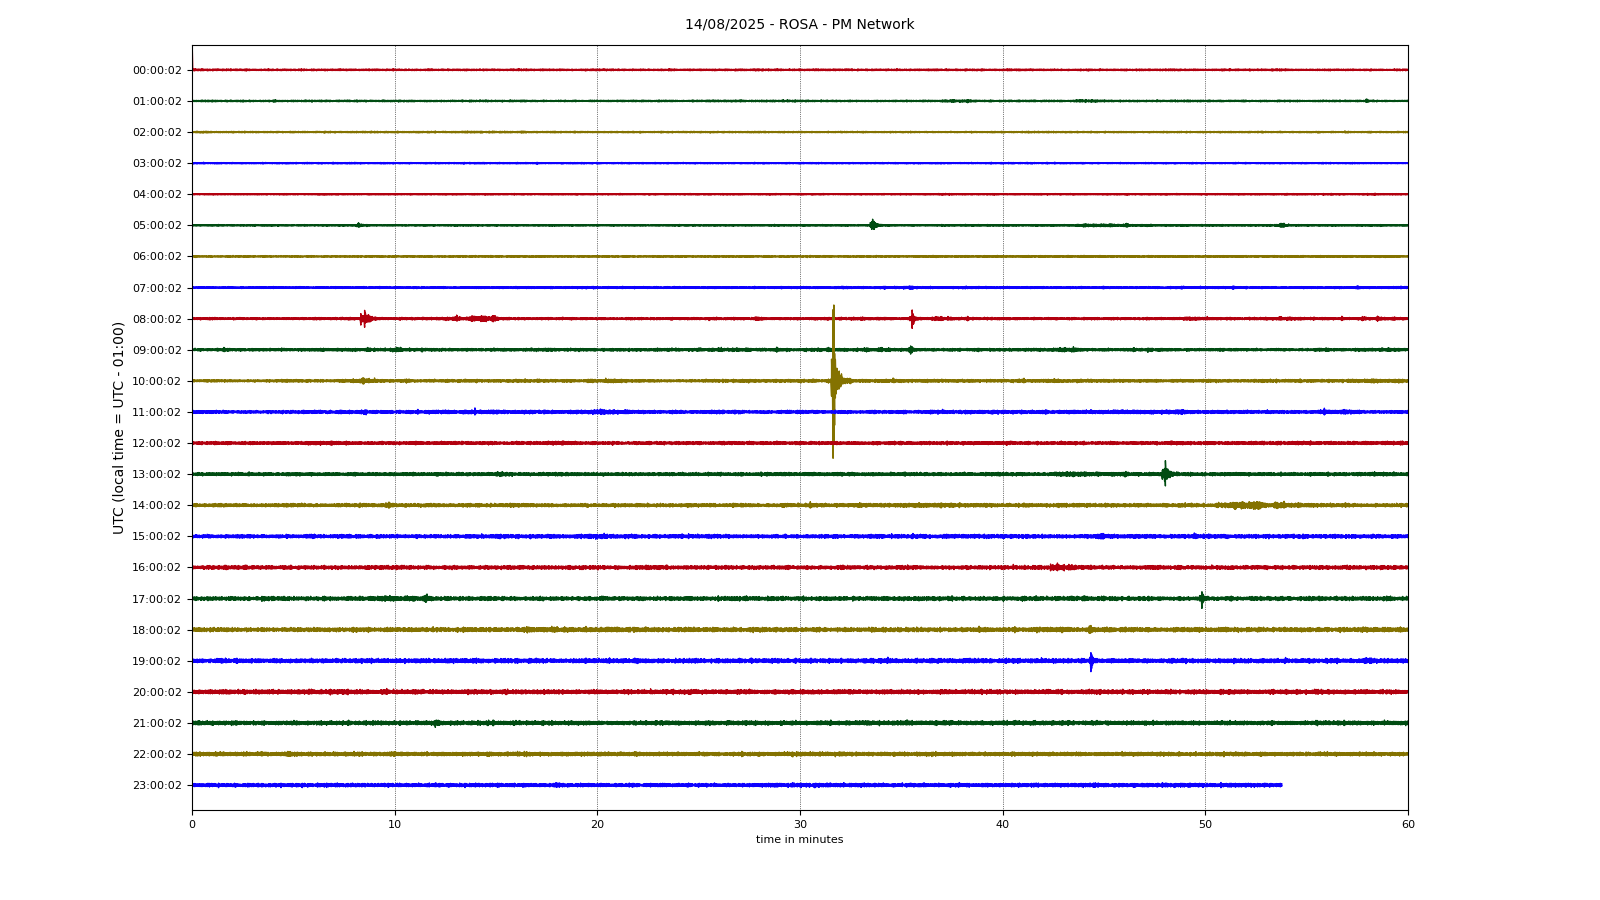Click the 07:00:02 row label
Screen dimensions: 1600x900
157,288
